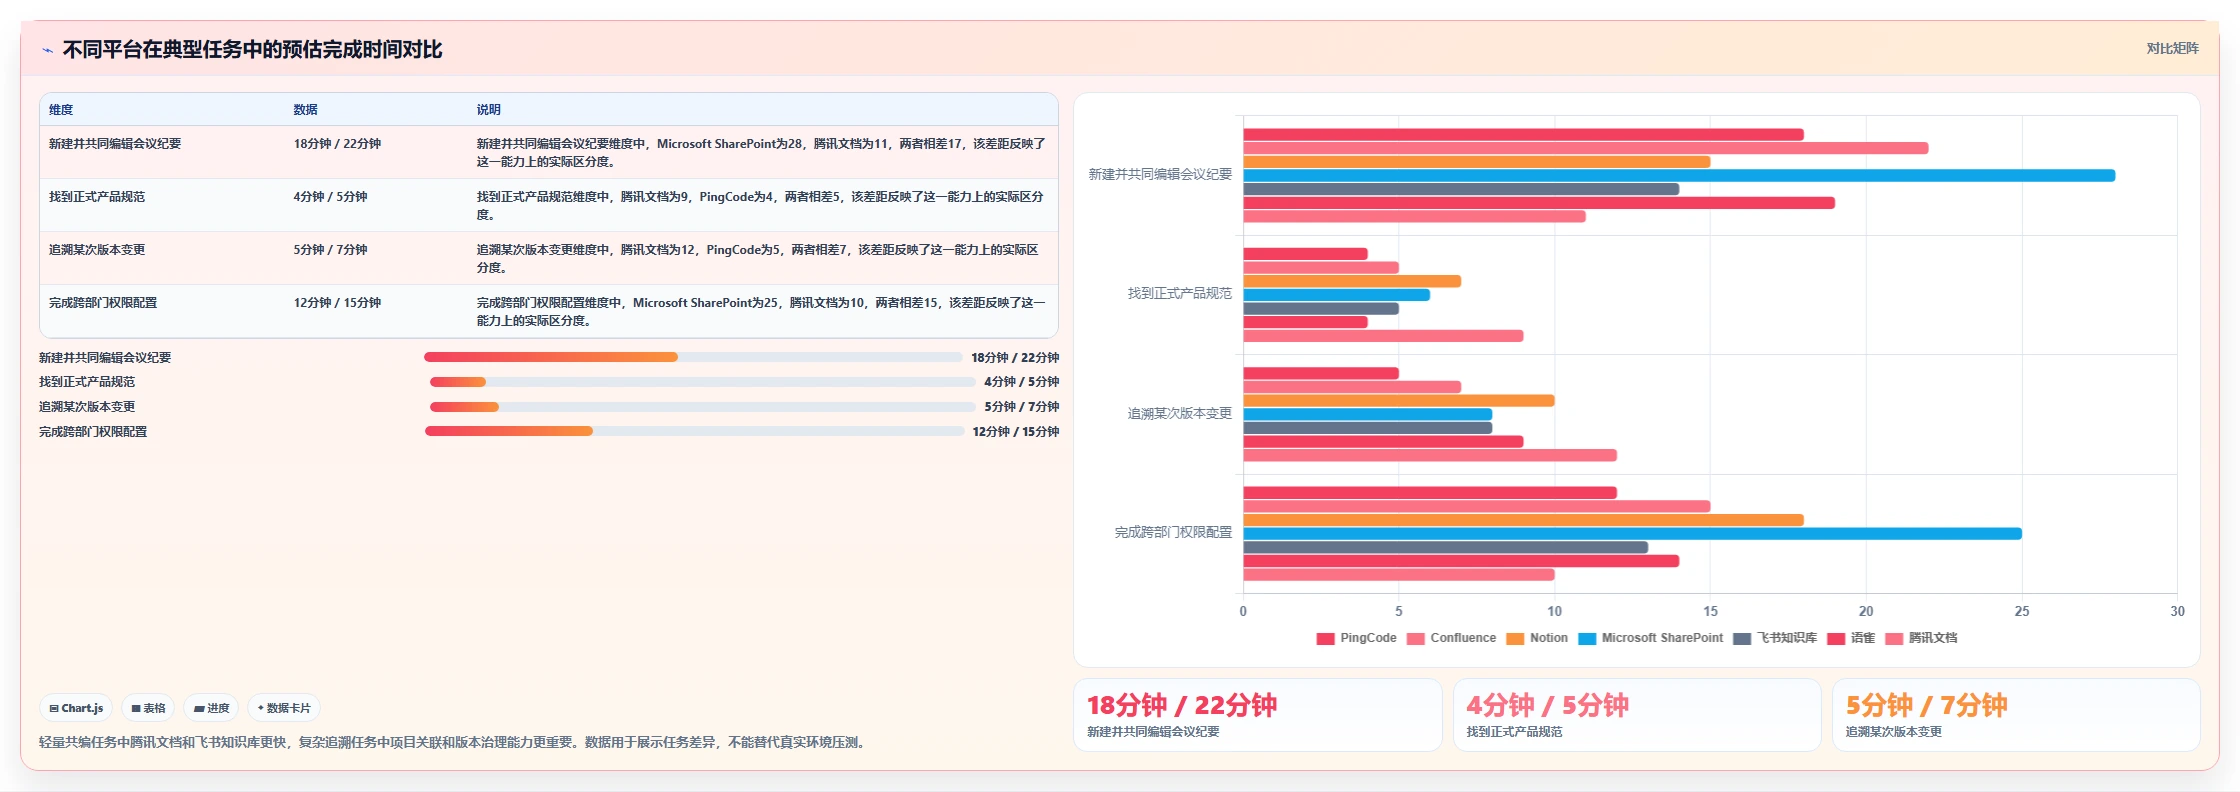This screenshot has width=2240, height=792.
Task: Click the 对比矩阵 label in the header
Action: 2172,48
